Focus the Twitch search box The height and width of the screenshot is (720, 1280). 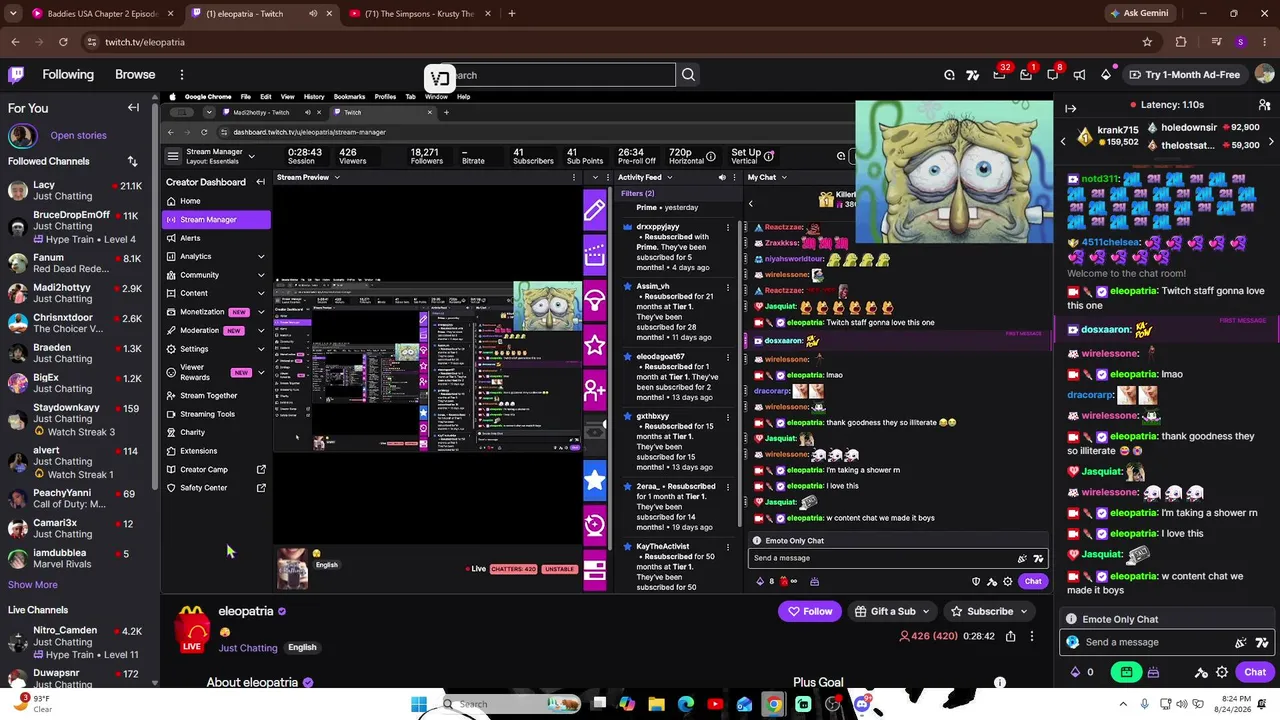click(552, 75)
